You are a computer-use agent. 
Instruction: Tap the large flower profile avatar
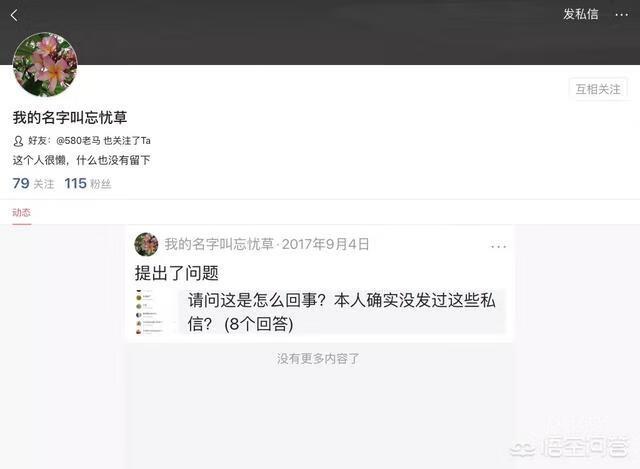click(45, 64)
